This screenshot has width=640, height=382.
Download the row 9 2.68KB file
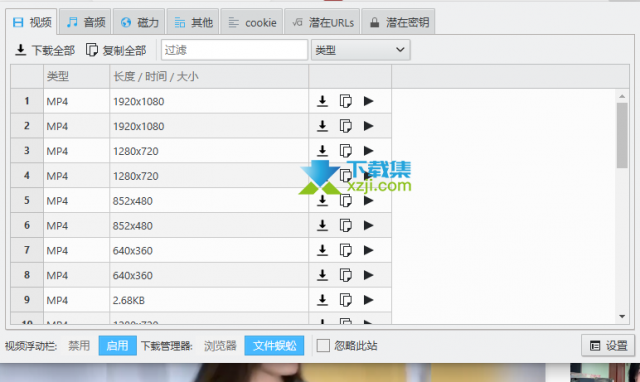click(322, 300)
